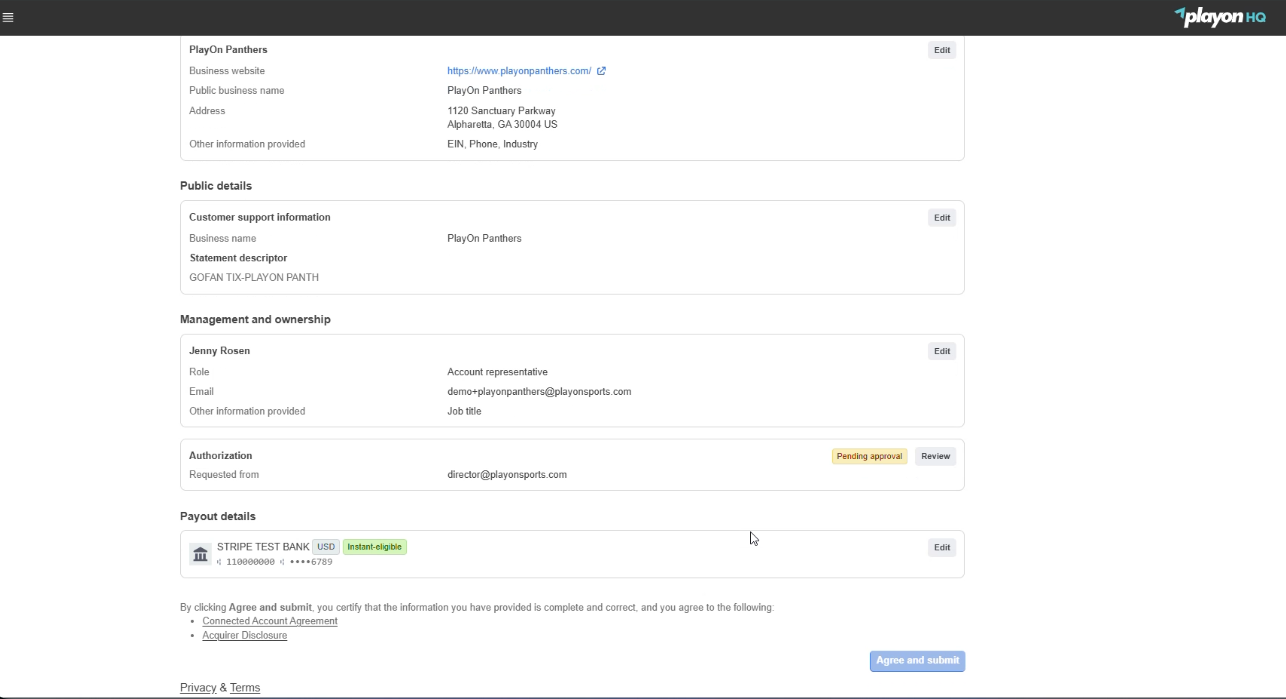Click the Public details heading
Image resolution: width=1286 pixels, height=699 pixels.
216,186
